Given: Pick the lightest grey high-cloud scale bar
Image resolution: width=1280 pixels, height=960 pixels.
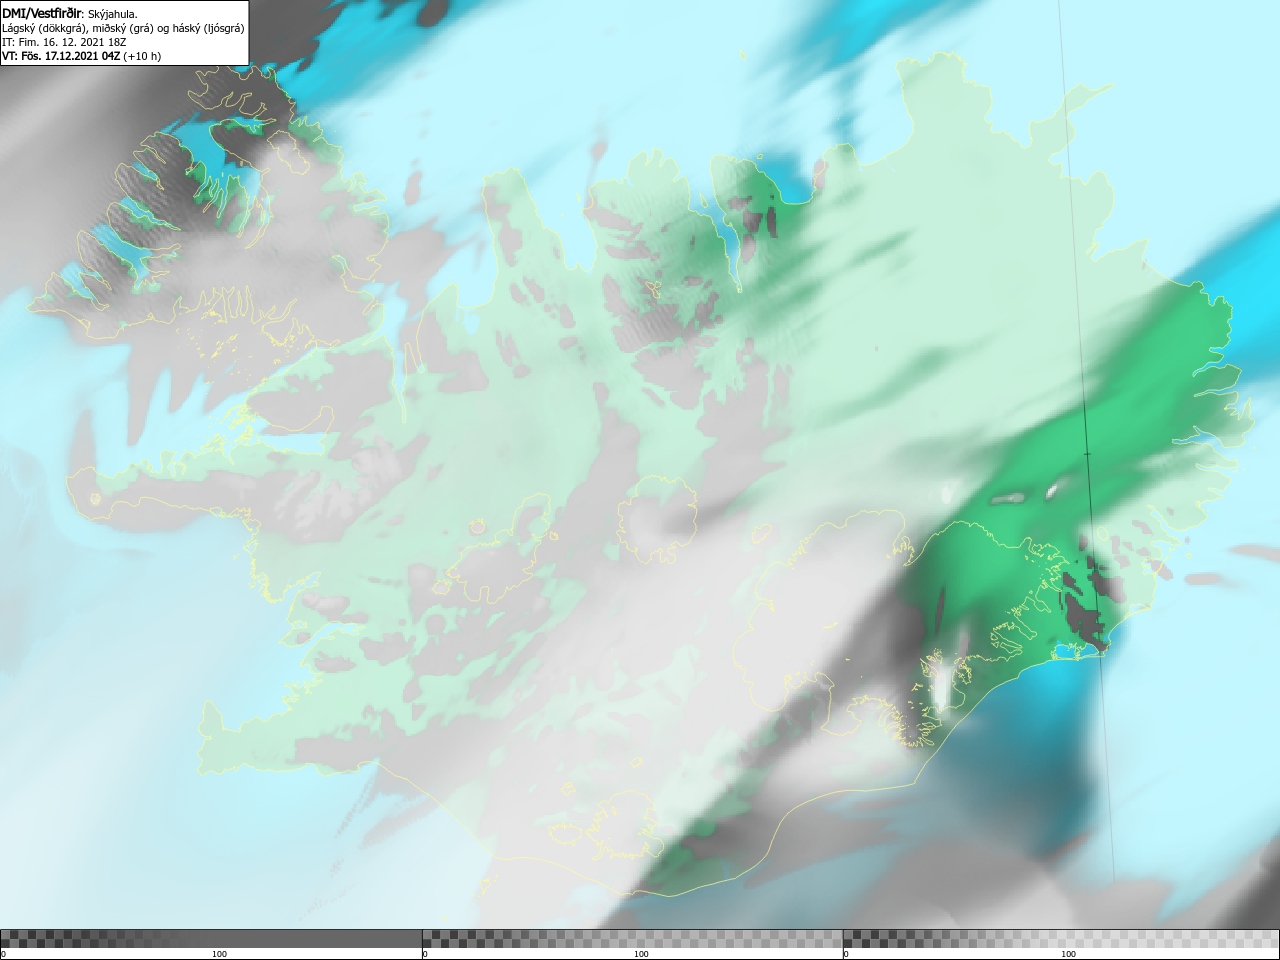Looking at the screenshot, I should tap(1061, 939).
